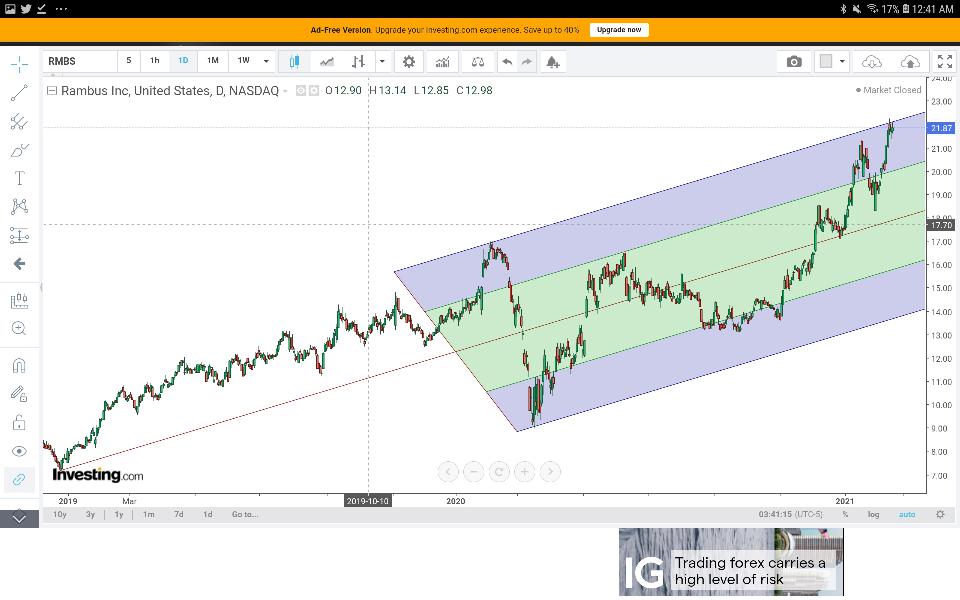Click the Upgrade now button
Image resolution: width=960 pixels, height=600 pixels.
point(619,29)
